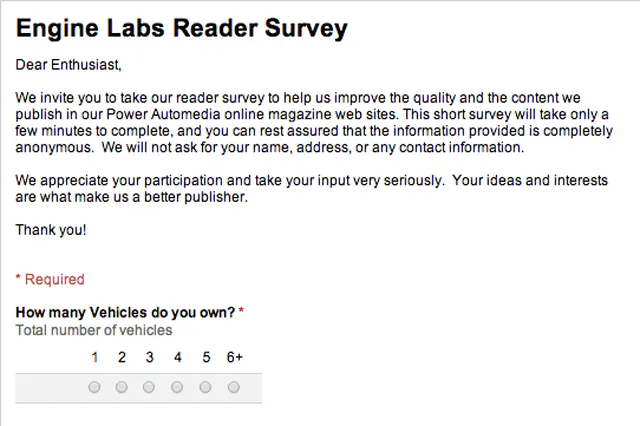Click the Engine Labs Reader Survey heading

tap(182, 28)
